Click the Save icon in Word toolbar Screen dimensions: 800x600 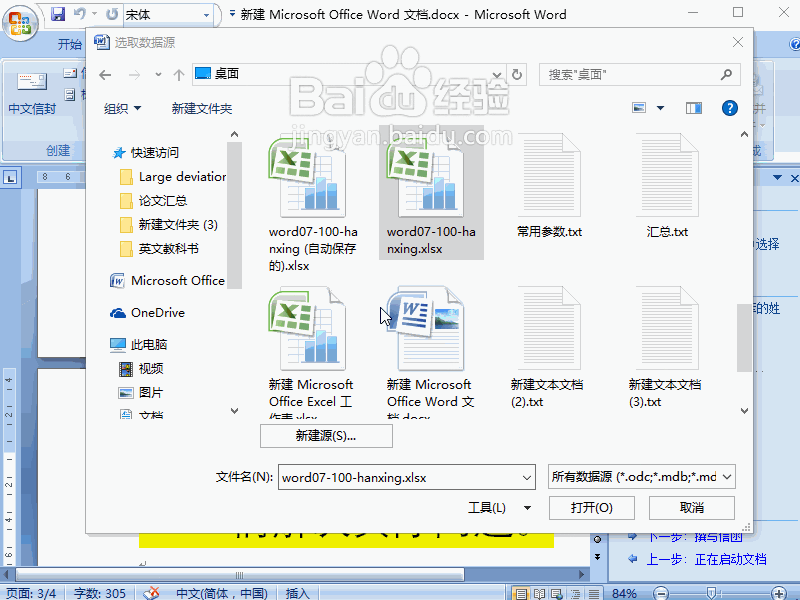point(58,14)
